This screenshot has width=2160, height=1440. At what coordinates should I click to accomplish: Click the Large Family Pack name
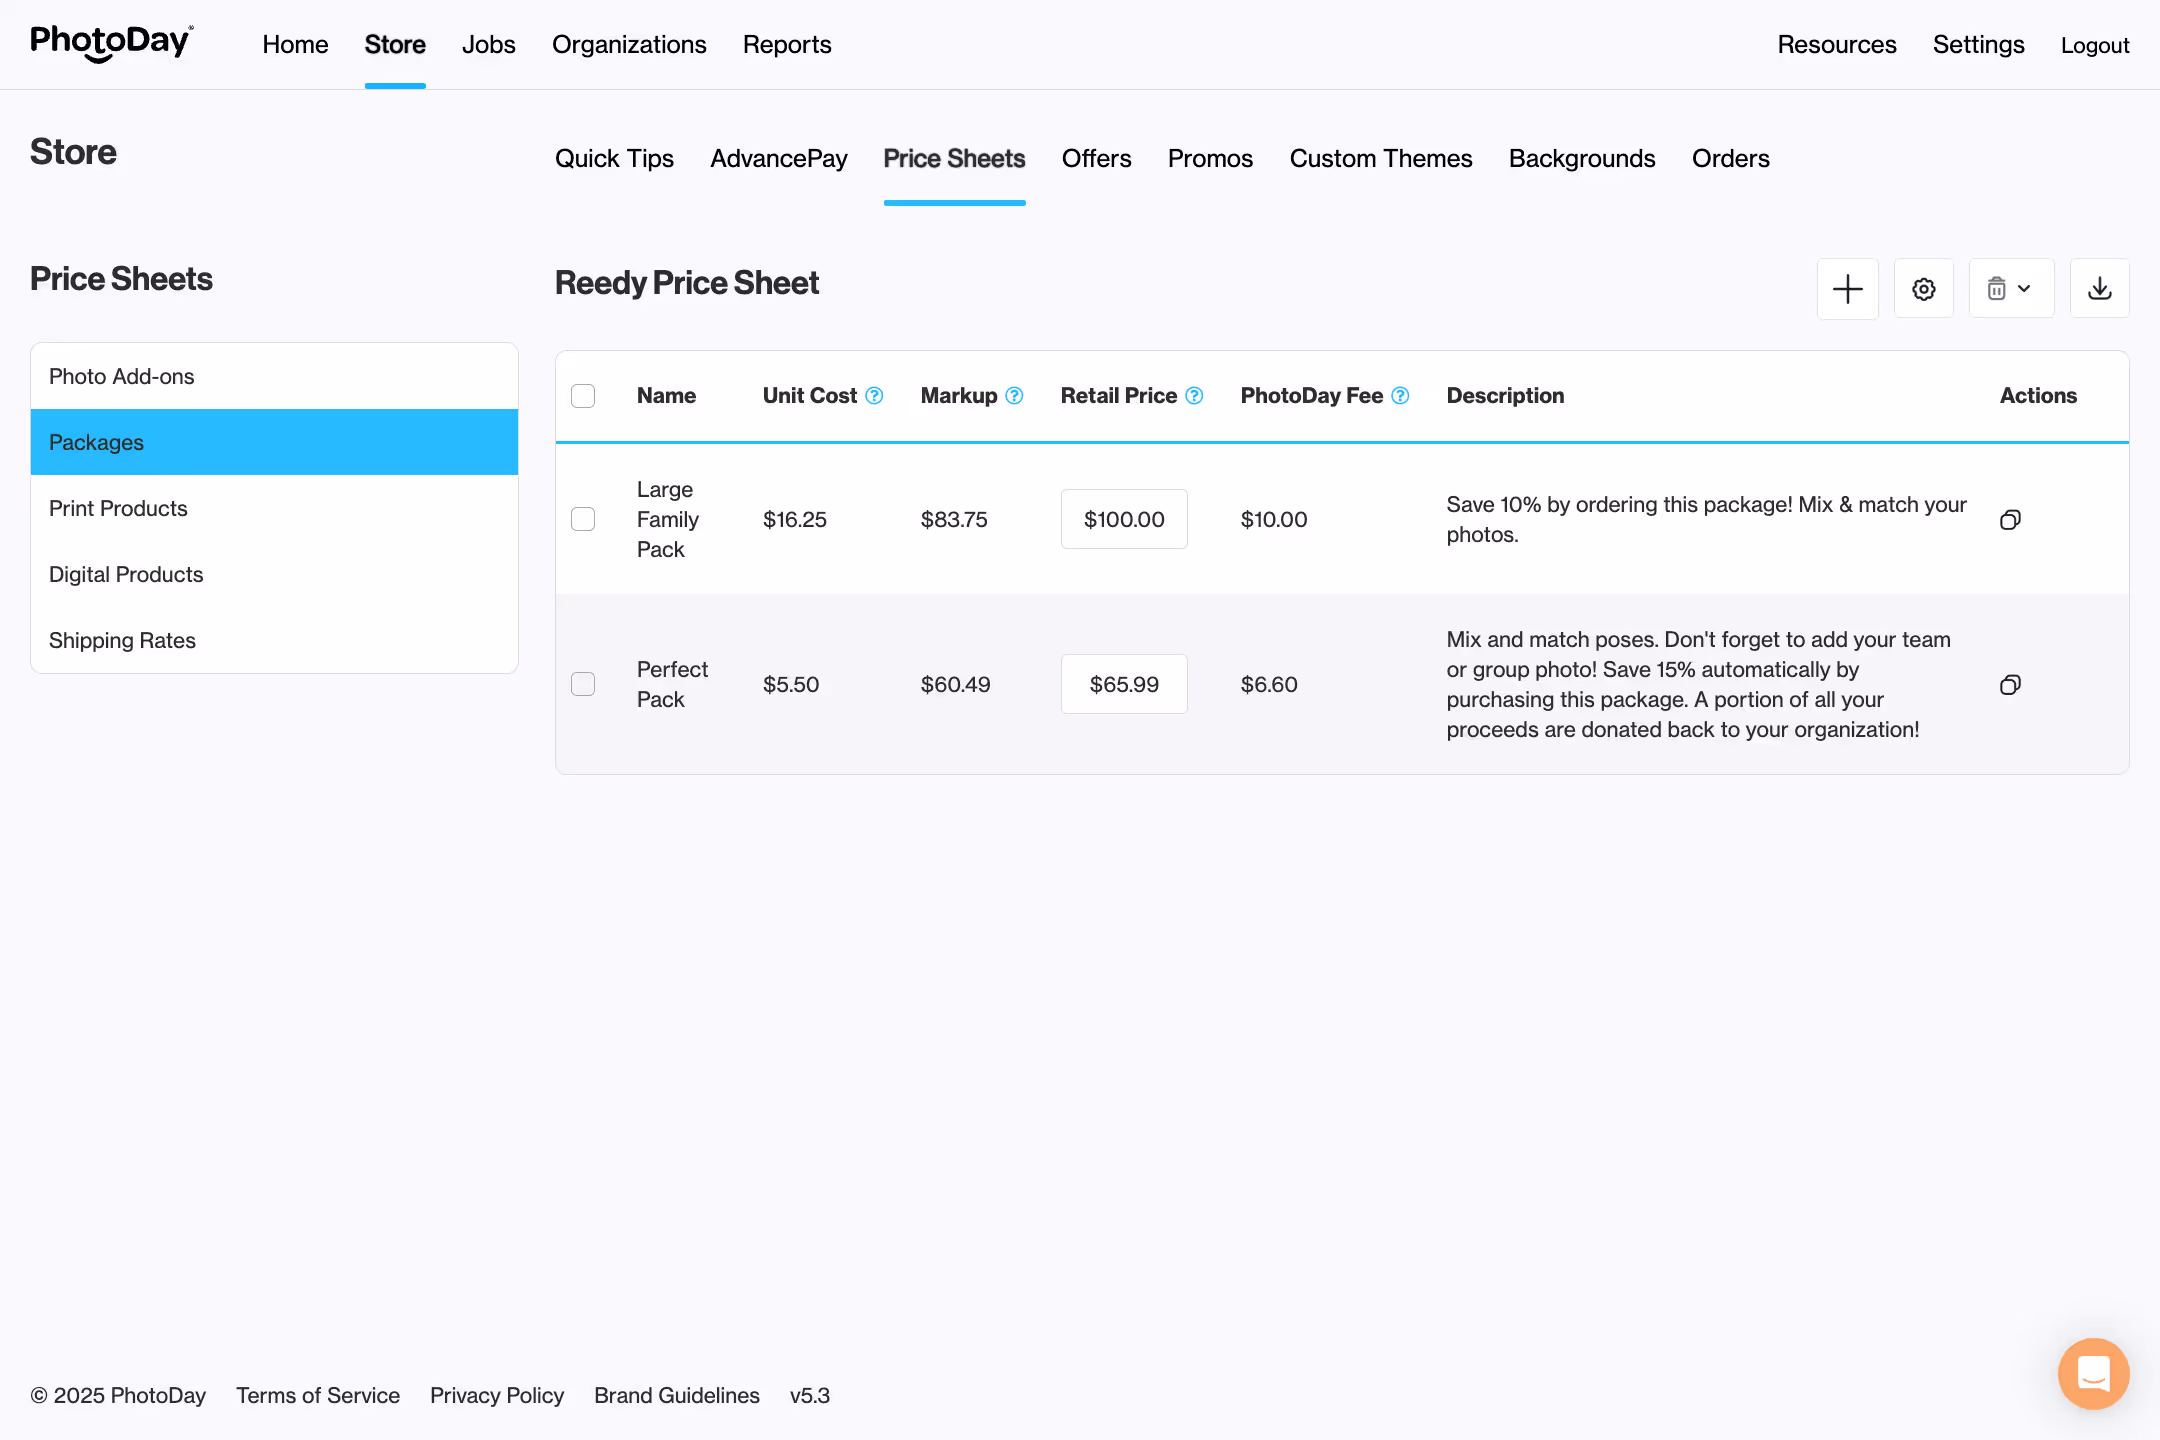pyautogui.click(x=668, y=519)
